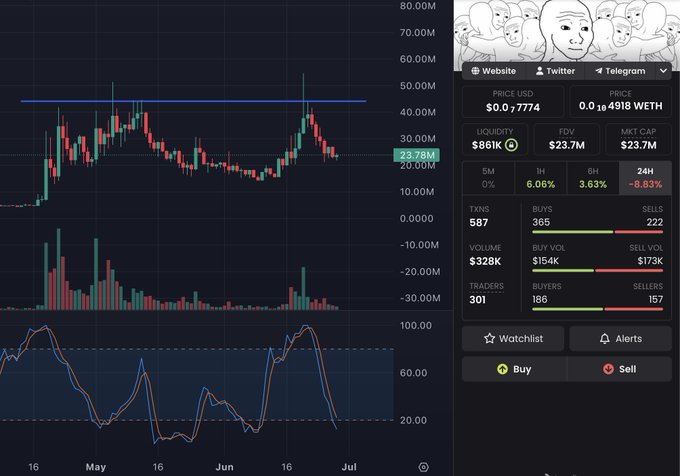680x476 pixels.
Task: Select the 5M timeframe tab
Action: [488, 178]
